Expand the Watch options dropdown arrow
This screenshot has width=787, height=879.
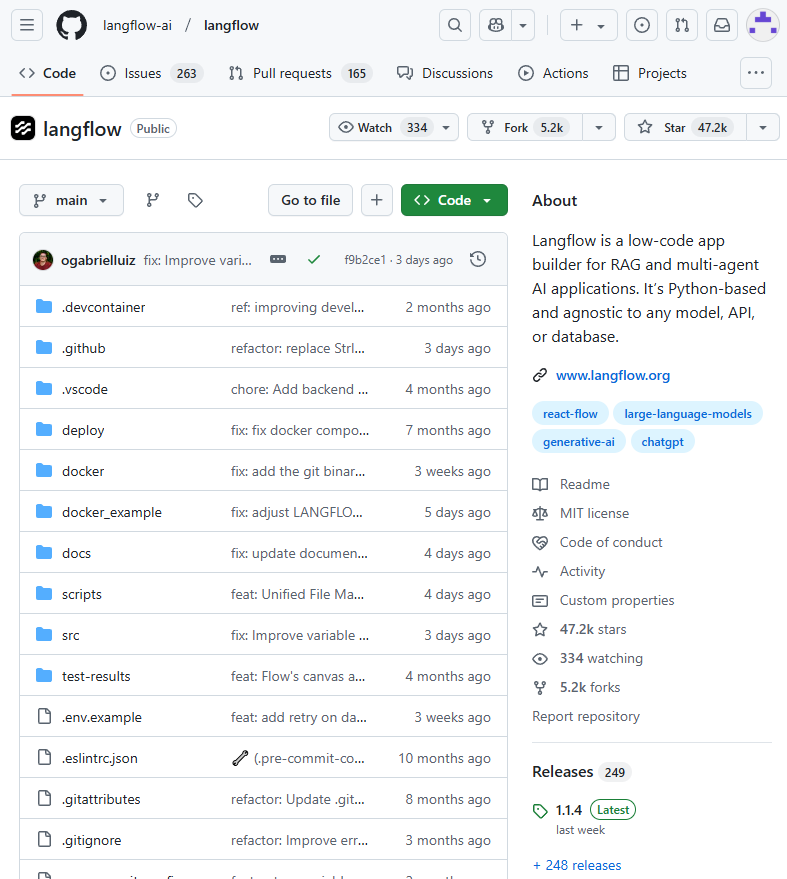446,128
